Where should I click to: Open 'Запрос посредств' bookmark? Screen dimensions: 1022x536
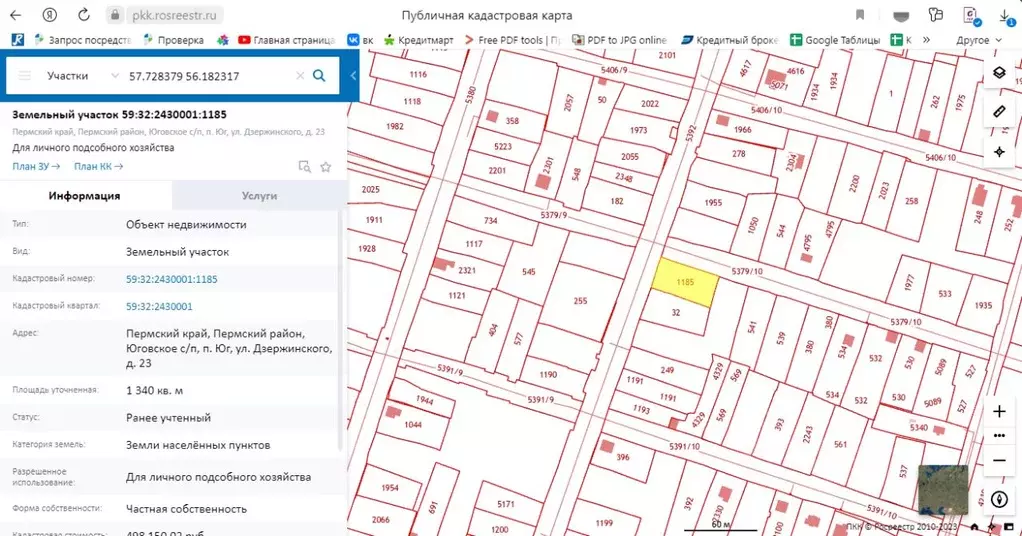click(x=83, y=40)
